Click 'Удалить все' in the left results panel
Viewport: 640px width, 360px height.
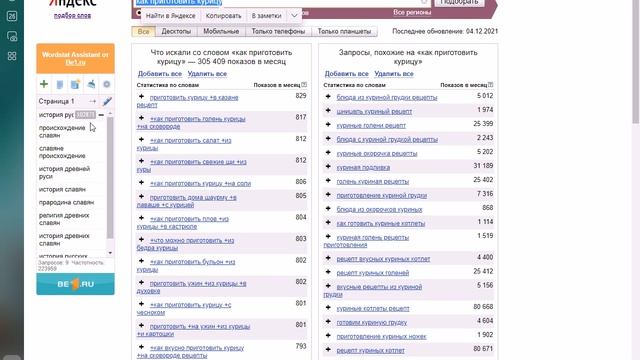click(207, 74)
